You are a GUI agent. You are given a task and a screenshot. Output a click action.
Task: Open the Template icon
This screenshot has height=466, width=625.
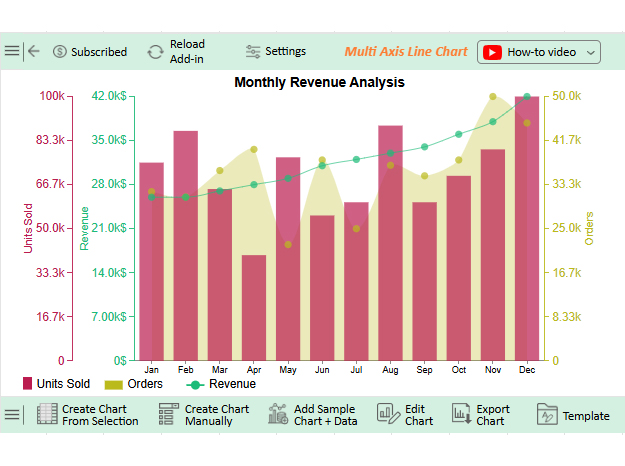tap(546, 415)
